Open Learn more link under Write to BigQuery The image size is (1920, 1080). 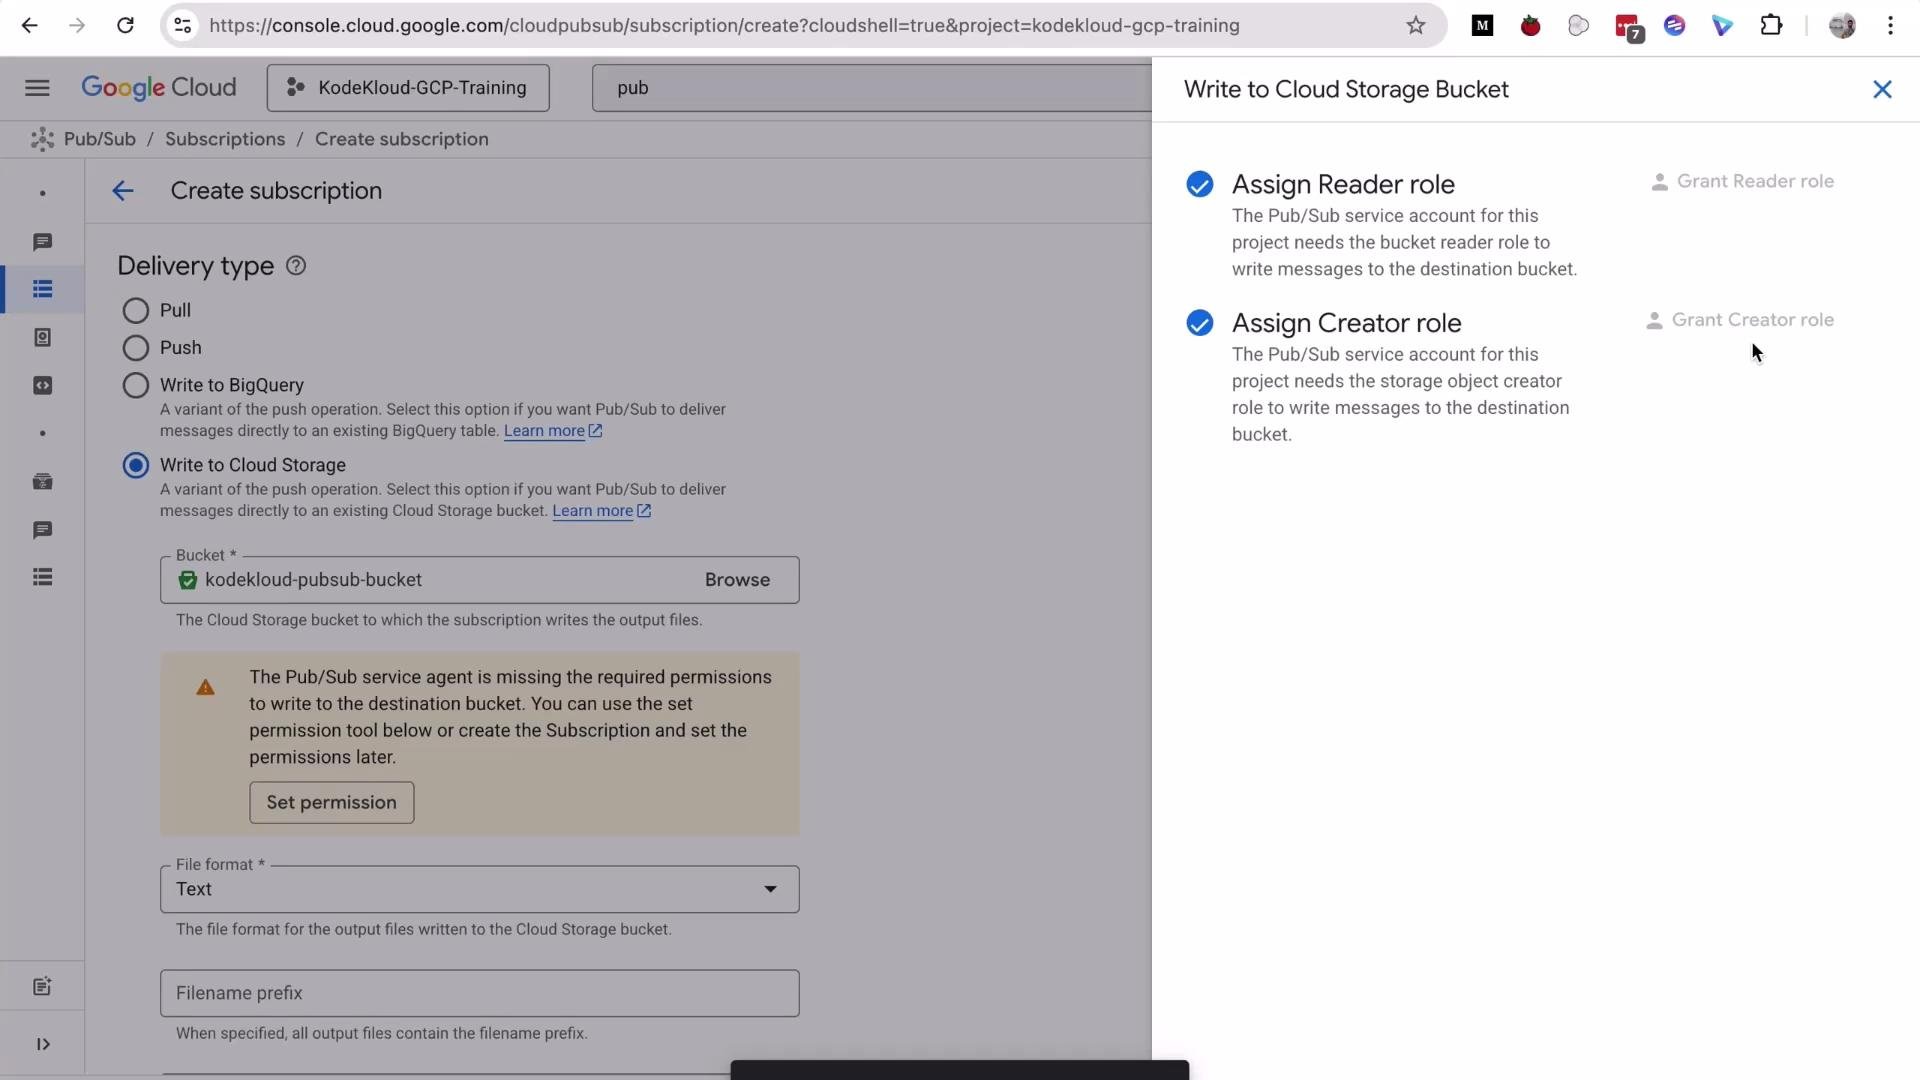552,431
